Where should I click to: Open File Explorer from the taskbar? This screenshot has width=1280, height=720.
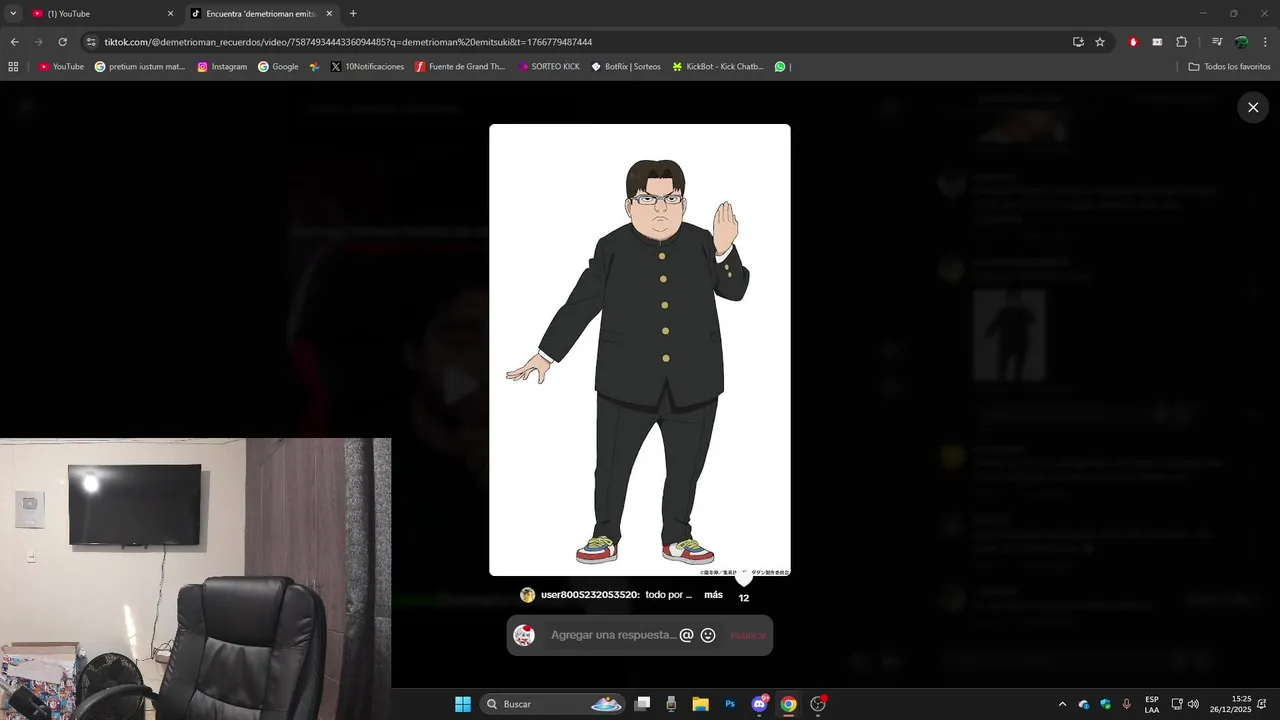pos(700,704)
